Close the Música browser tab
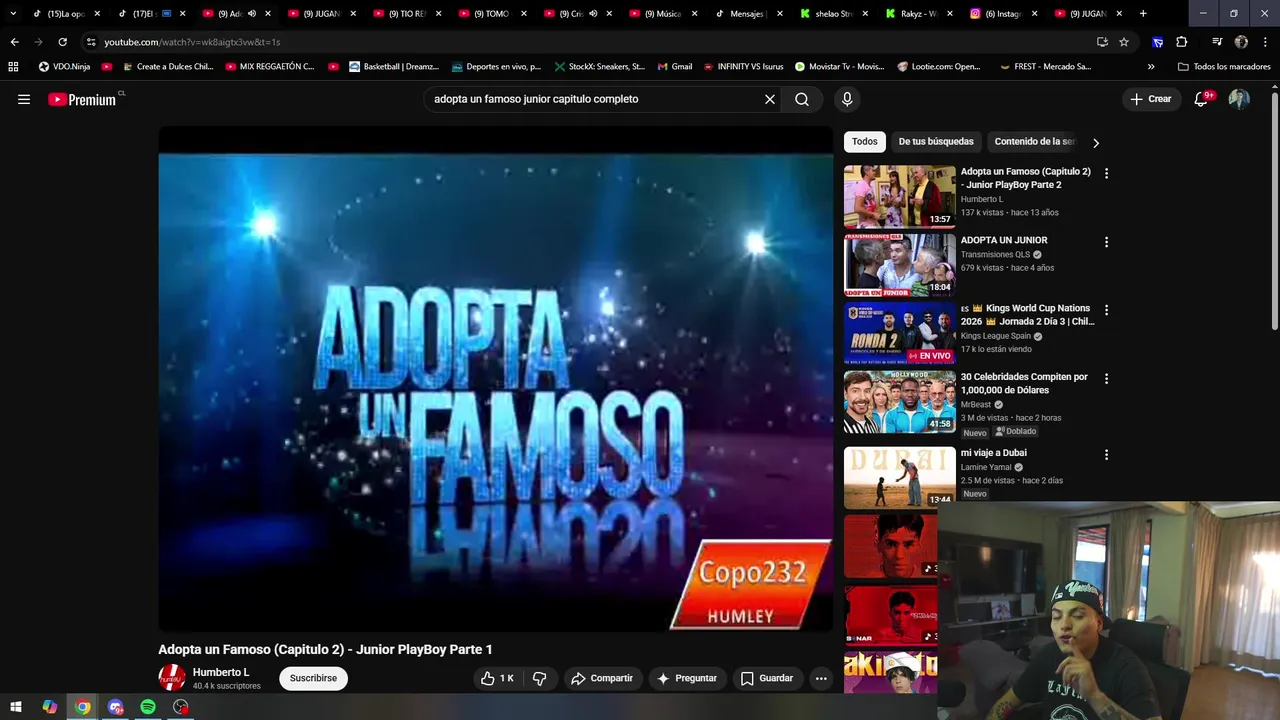Screen dimensions: 1280x720 coord(694,14)
